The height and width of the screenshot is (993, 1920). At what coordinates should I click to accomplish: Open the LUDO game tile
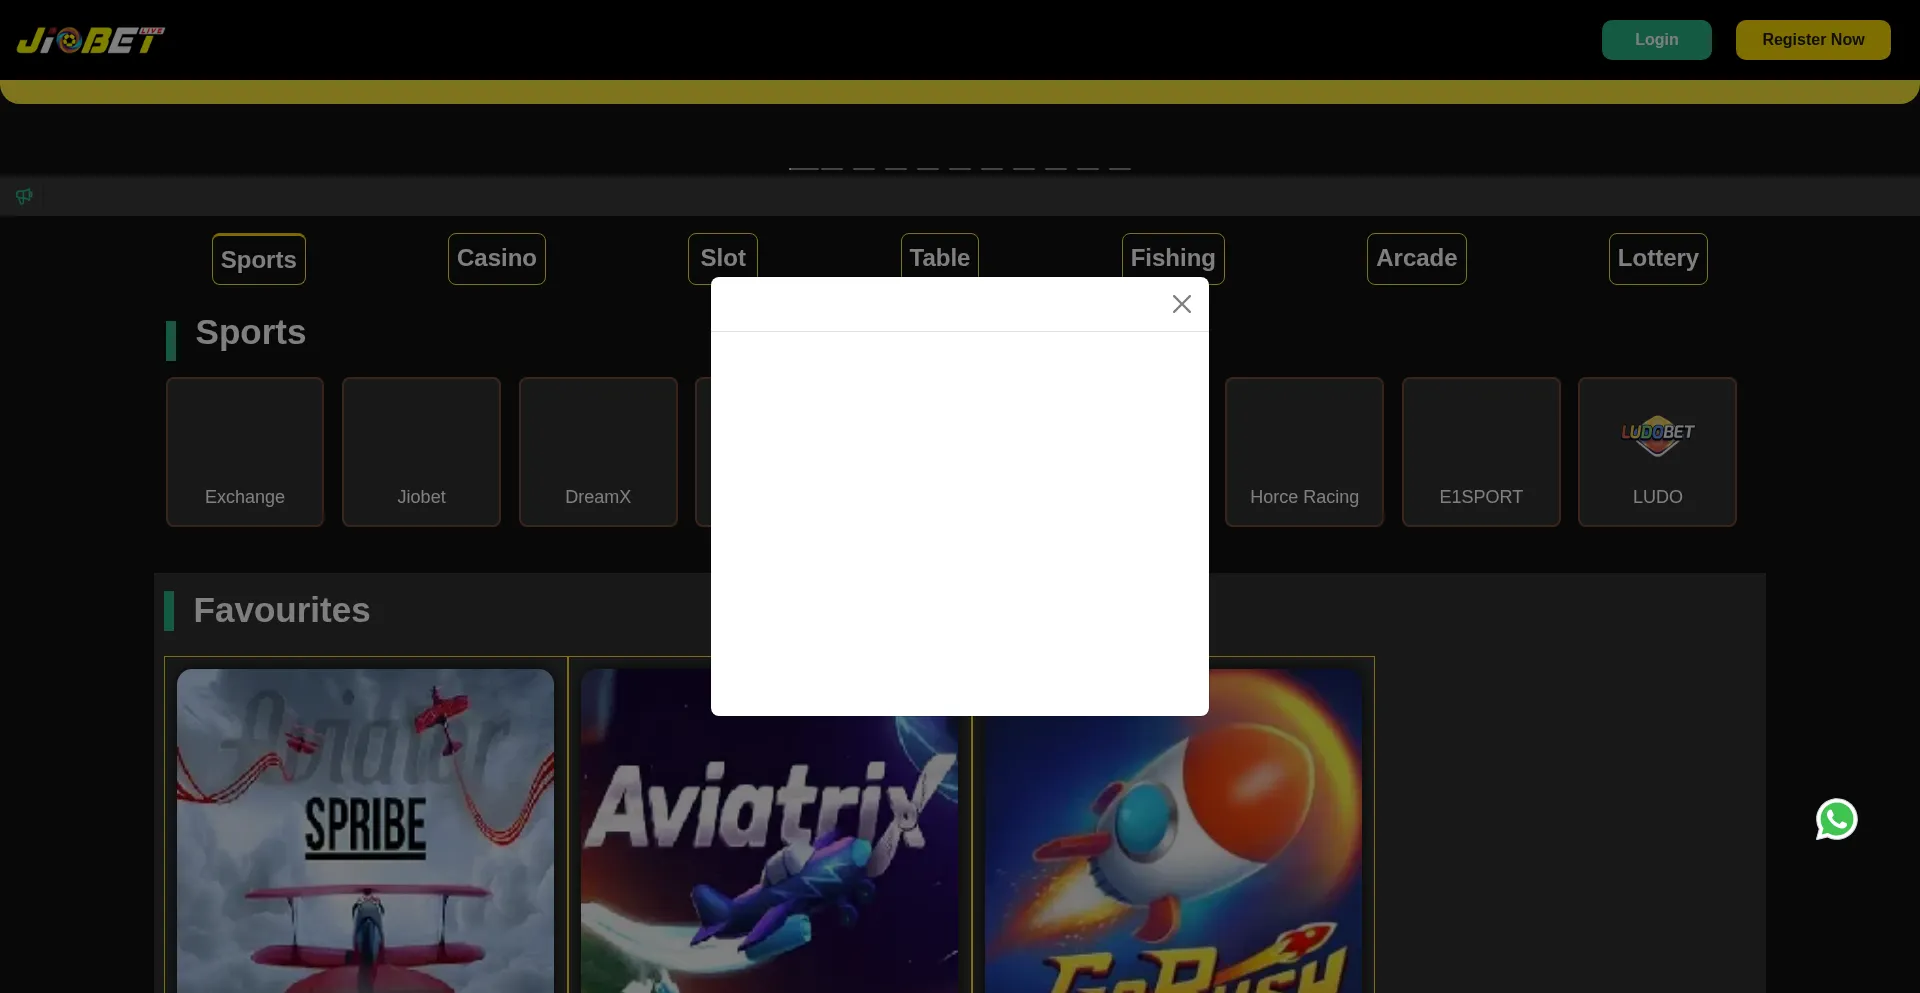[1656, 451]
